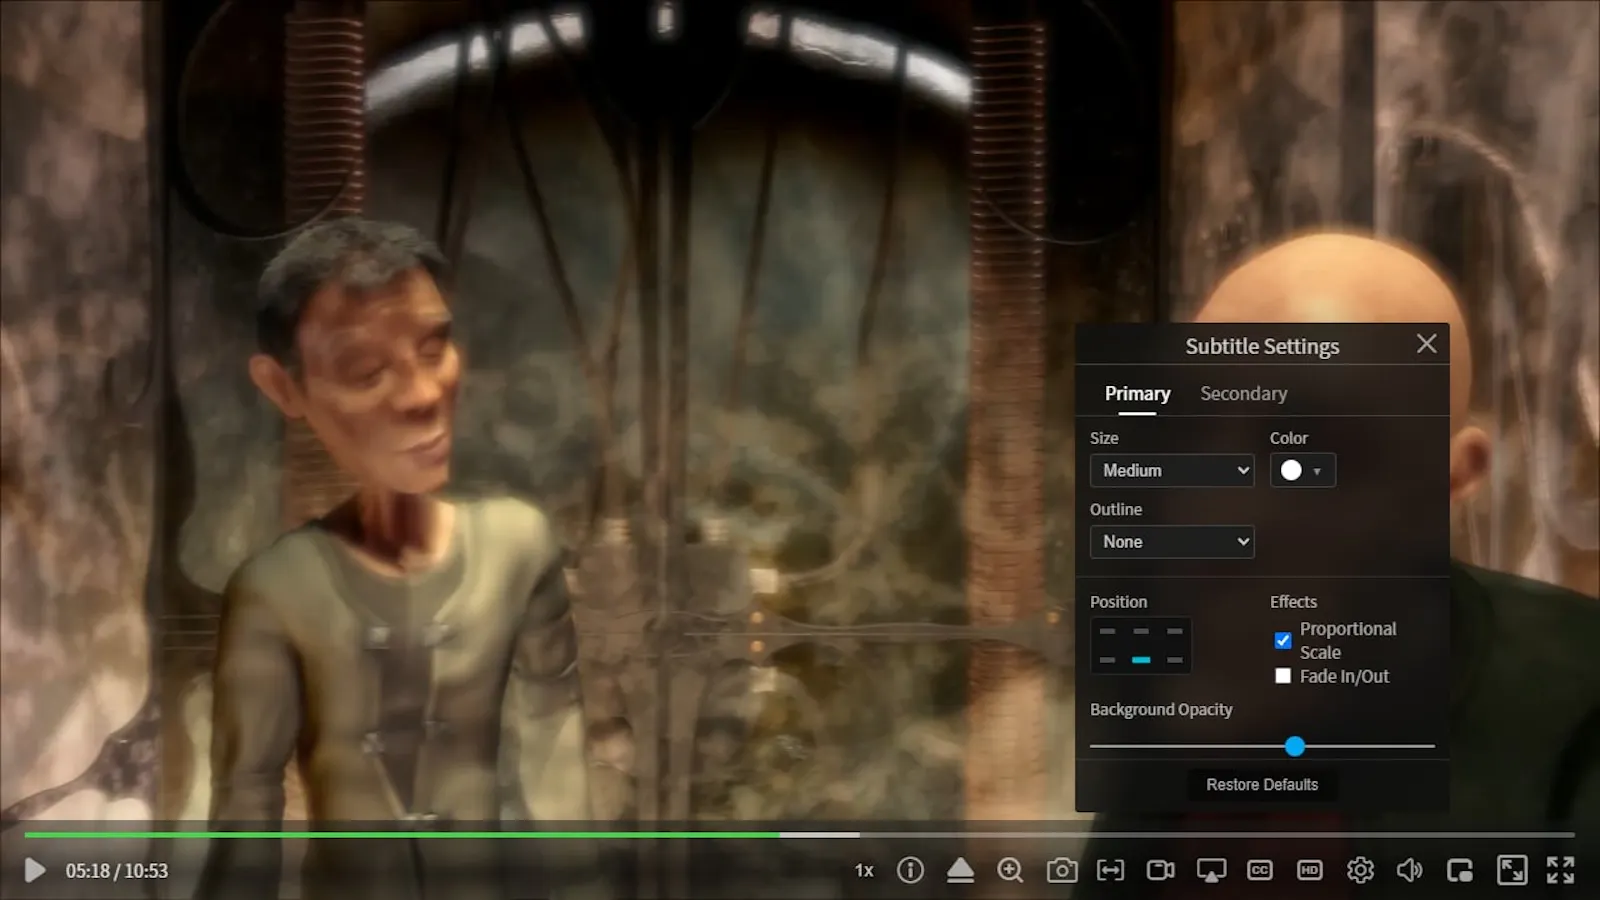Open the Outline dropdown set to None
The image size is (1600, 900).
(1172, 541)
